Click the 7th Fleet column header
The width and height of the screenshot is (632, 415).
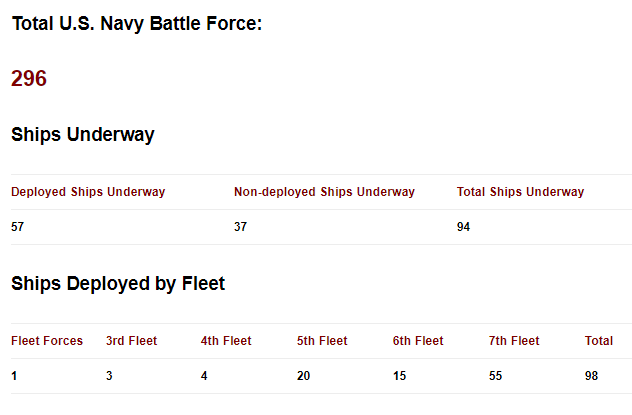[x=514, y=341]
